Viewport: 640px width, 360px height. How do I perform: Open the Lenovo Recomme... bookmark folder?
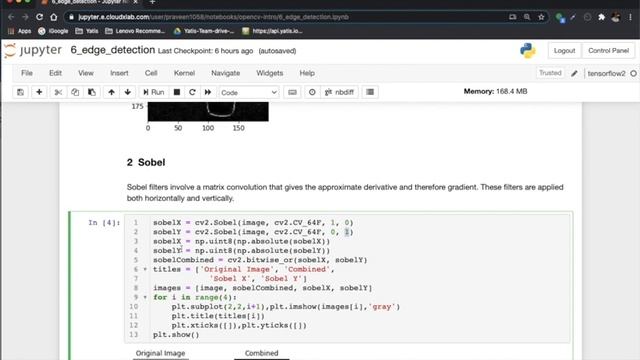tap(135, 31)
